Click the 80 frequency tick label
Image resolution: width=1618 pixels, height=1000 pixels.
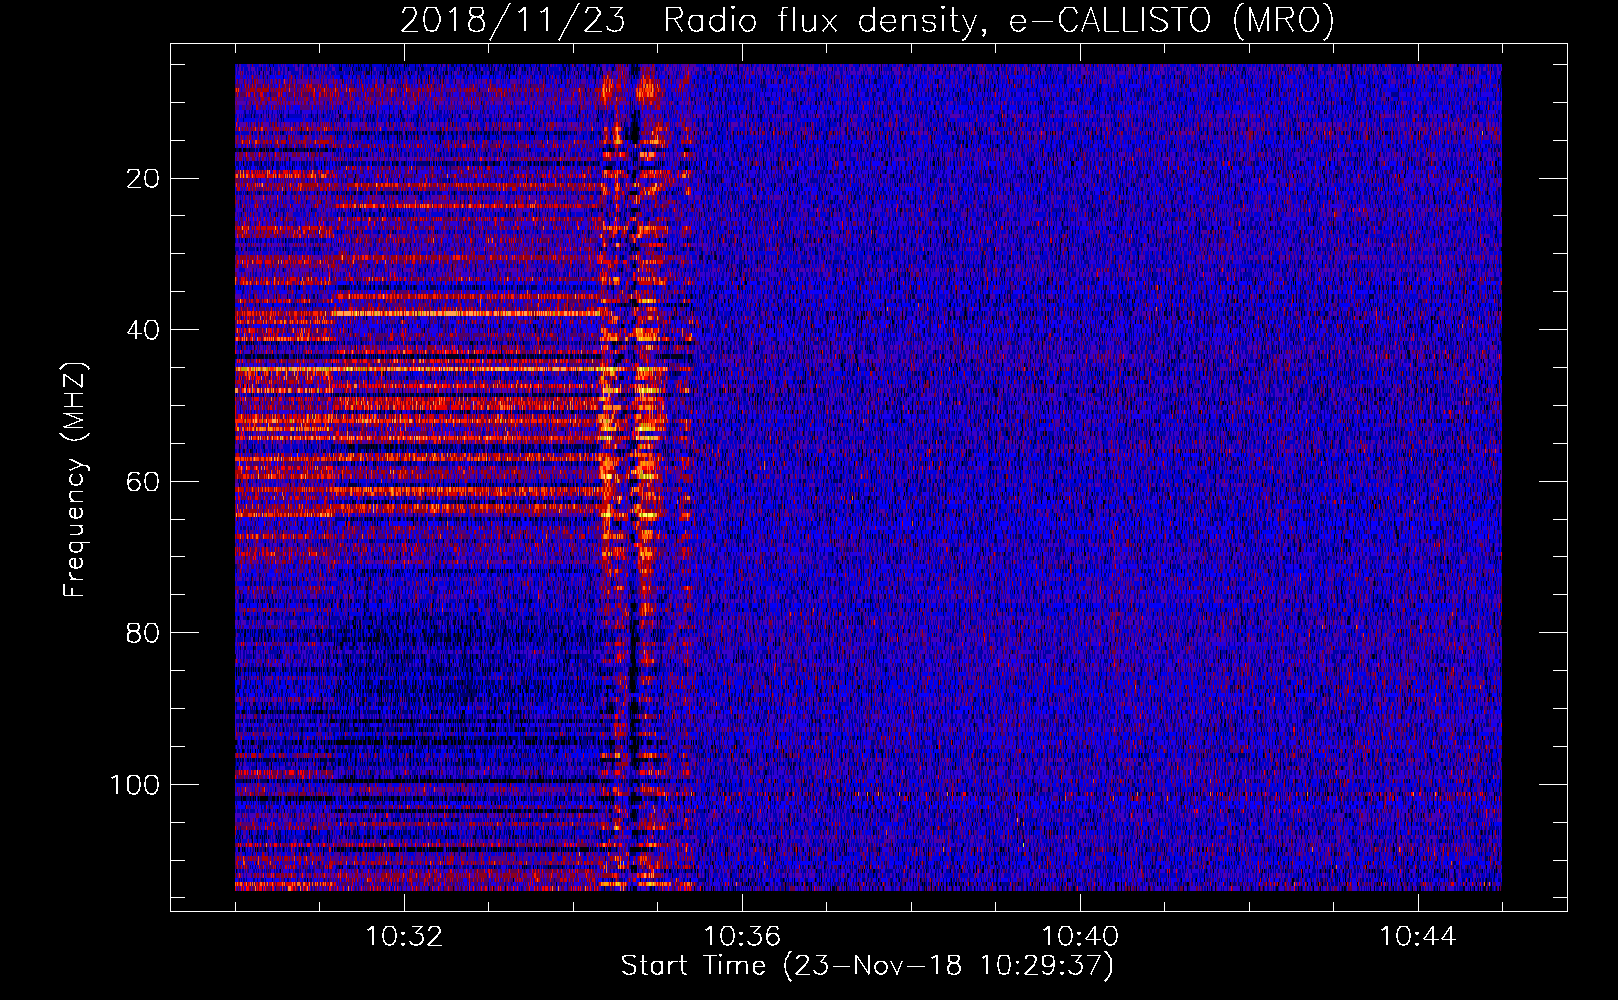pos(144,633)
